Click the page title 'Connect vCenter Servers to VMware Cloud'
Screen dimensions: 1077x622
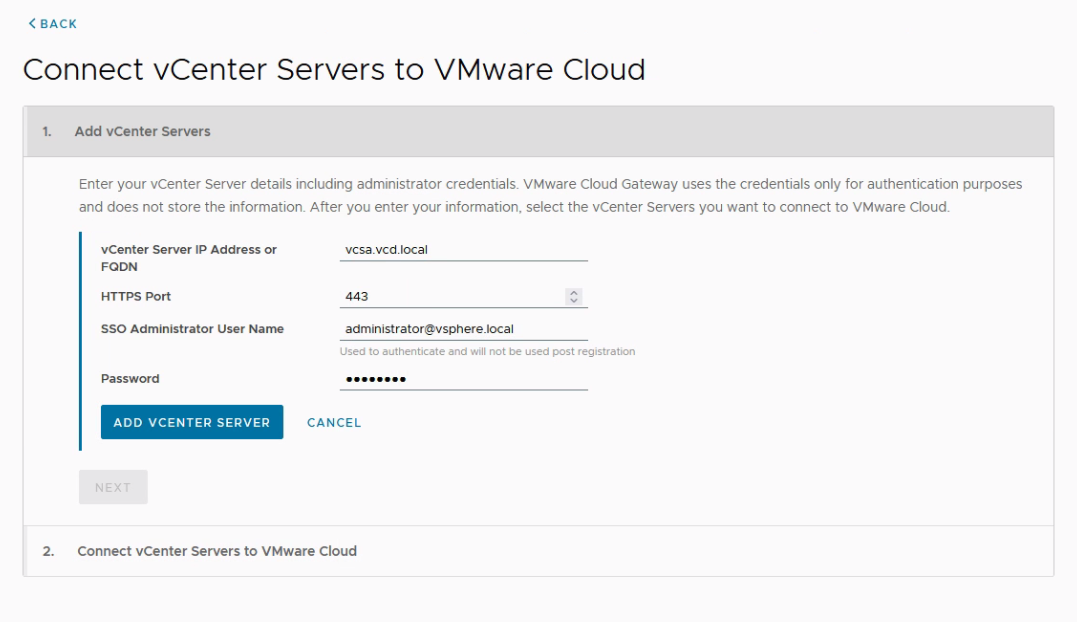click(334, 70)
